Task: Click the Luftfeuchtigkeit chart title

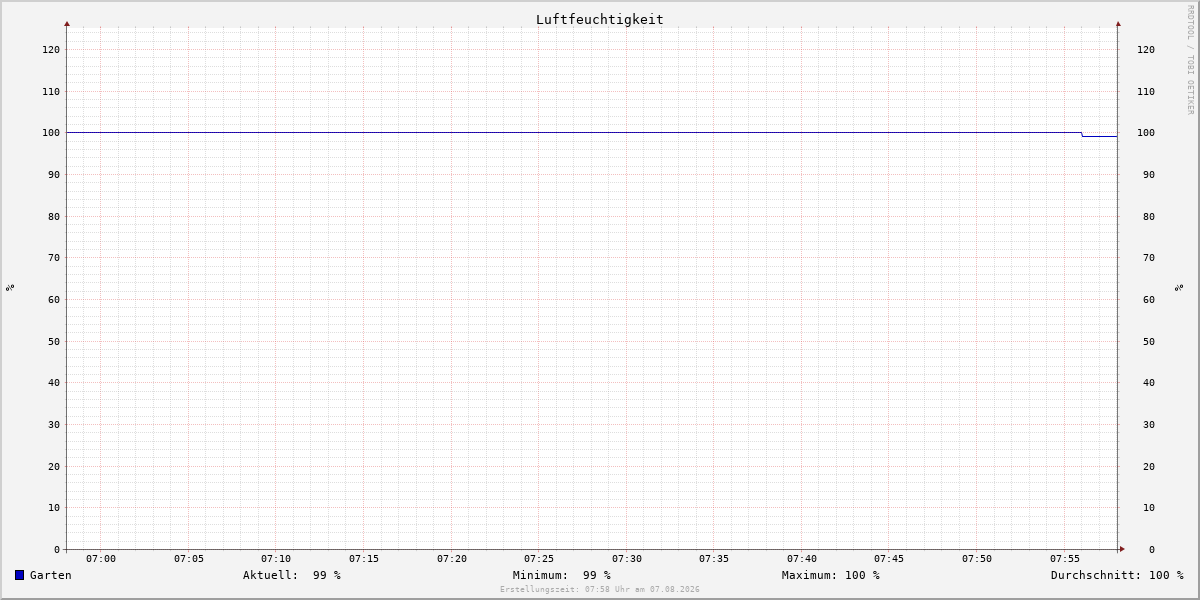Action: (x=599, y=19)
